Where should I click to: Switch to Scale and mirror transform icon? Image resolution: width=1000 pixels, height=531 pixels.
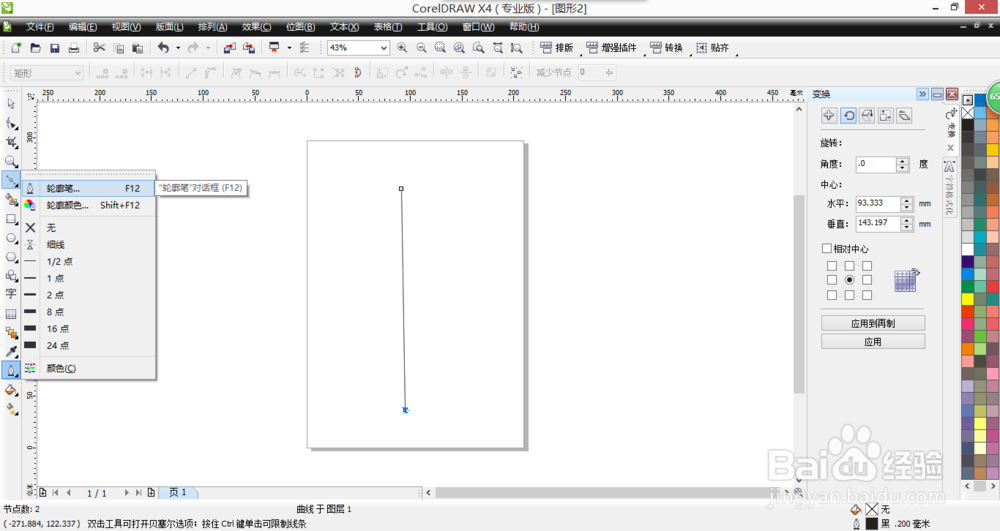867,115
